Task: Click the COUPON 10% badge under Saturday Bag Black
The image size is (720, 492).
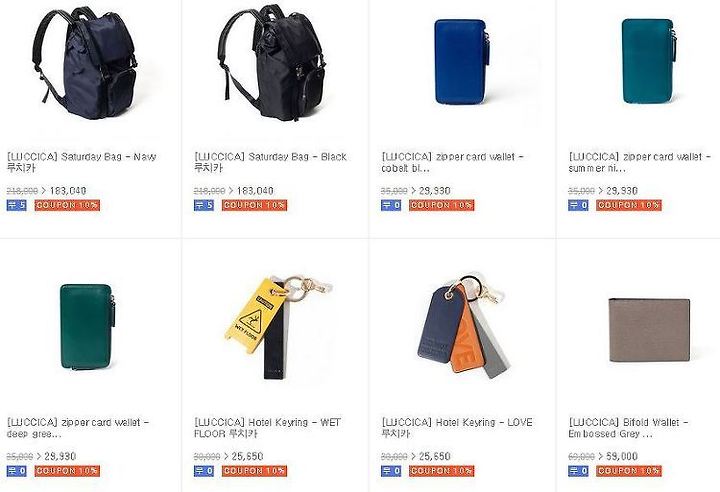Action: click(254, 205)
